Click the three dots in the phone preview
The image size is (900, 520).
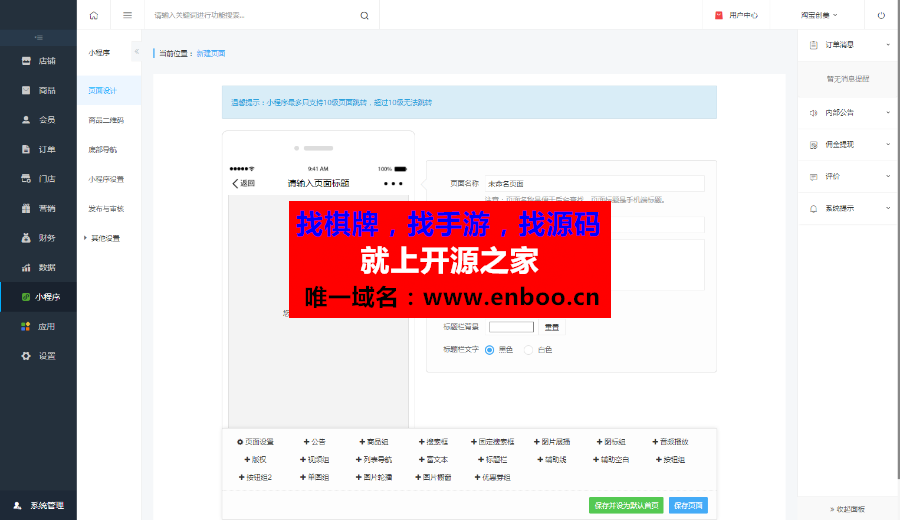pos(393,184)
